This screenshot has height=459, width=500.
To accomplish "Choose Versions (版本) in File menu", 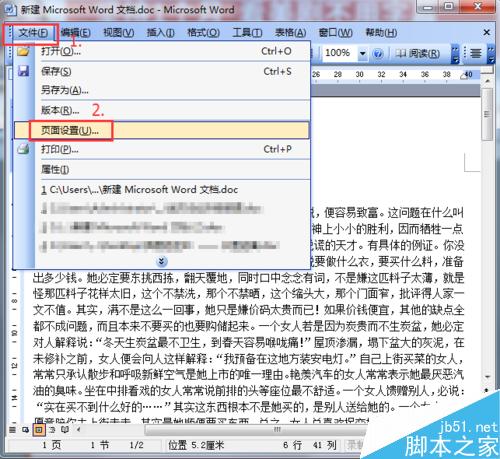I will (161, 110).
